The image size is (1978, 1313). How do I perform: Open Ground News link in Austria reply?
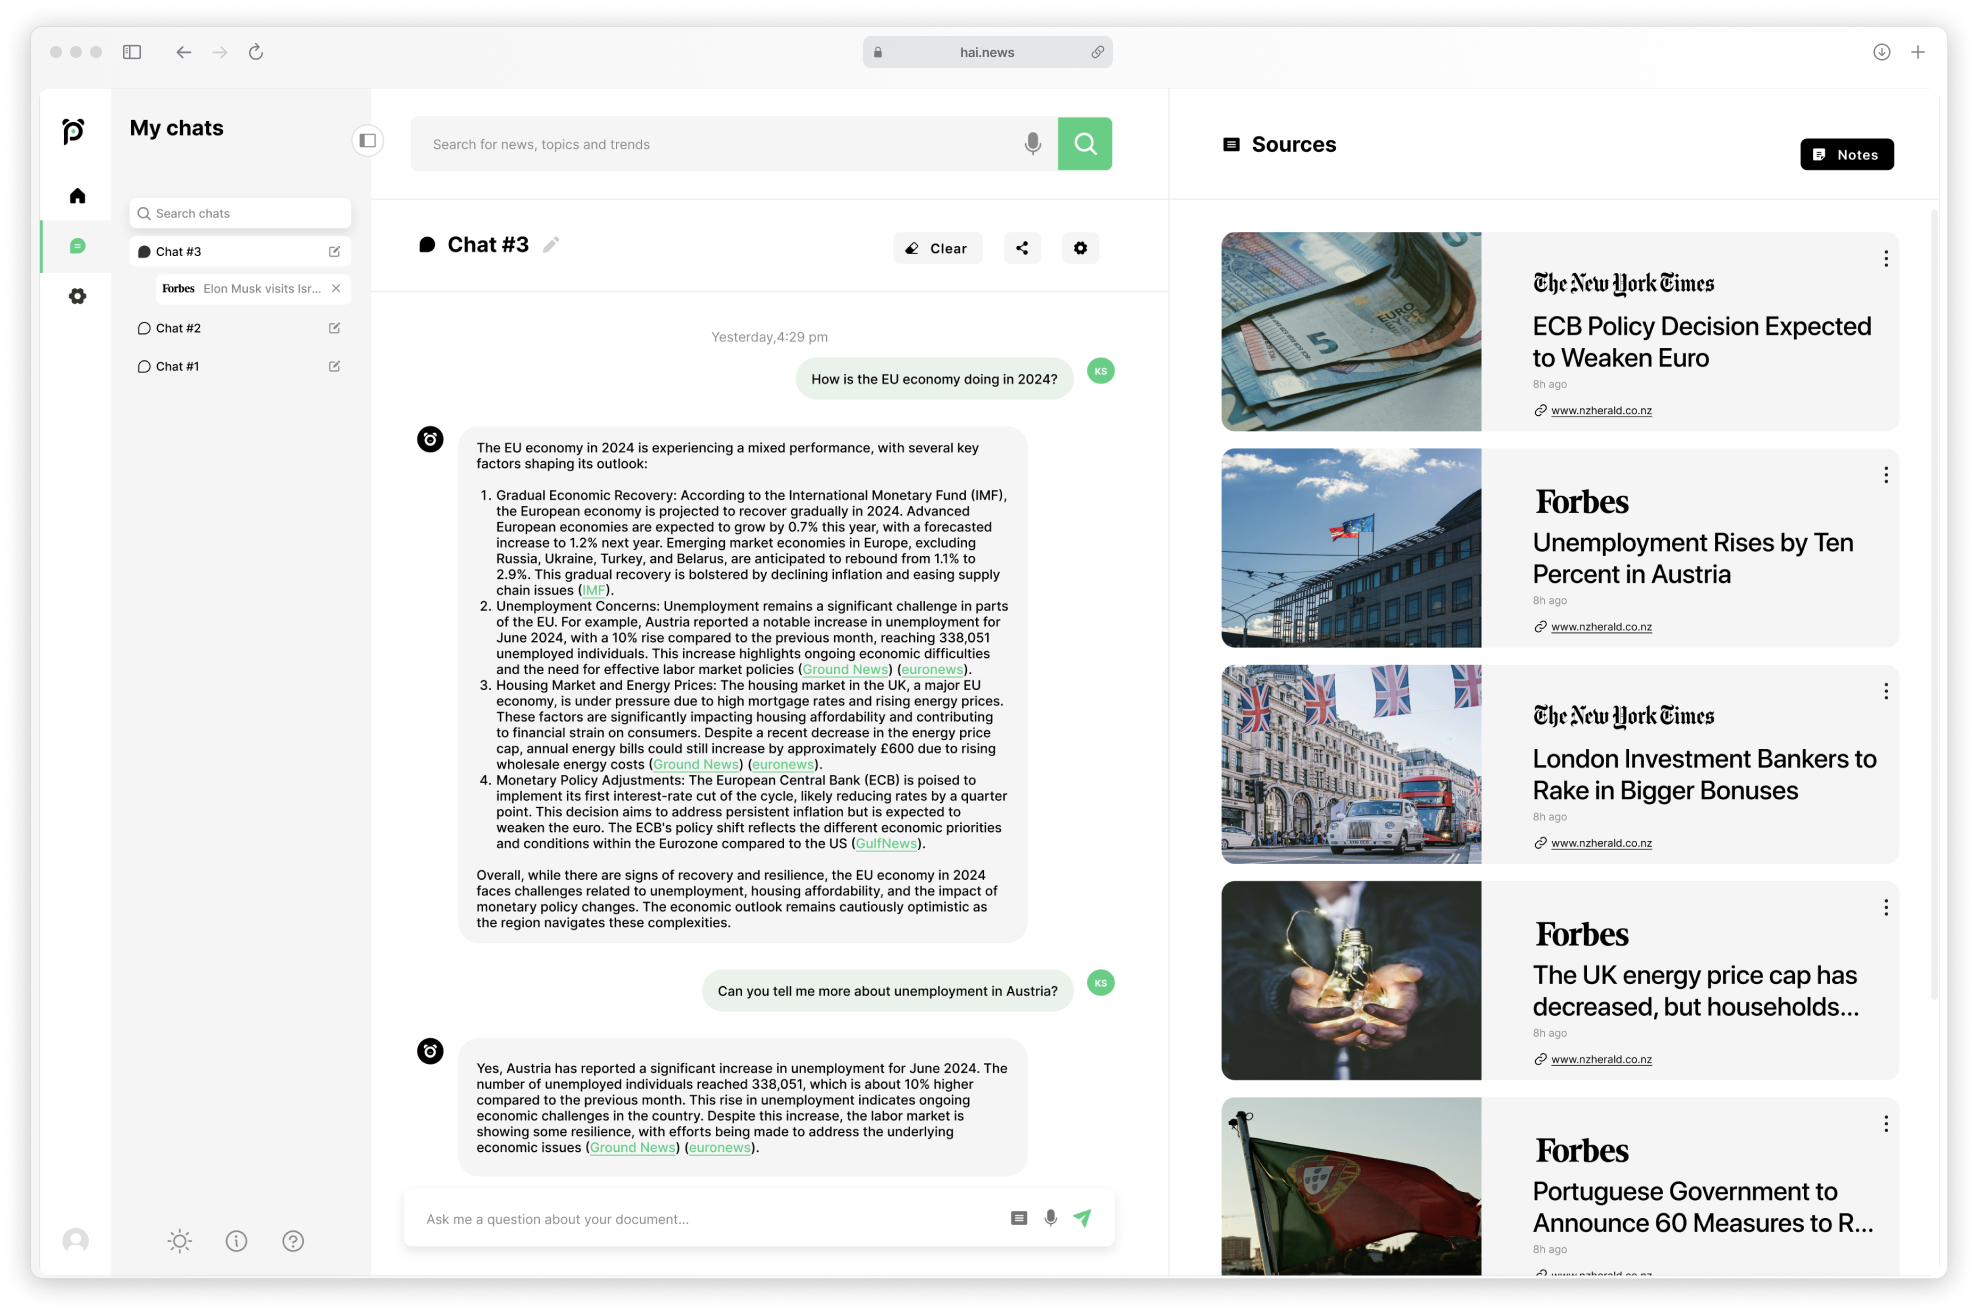[632, 1147]
